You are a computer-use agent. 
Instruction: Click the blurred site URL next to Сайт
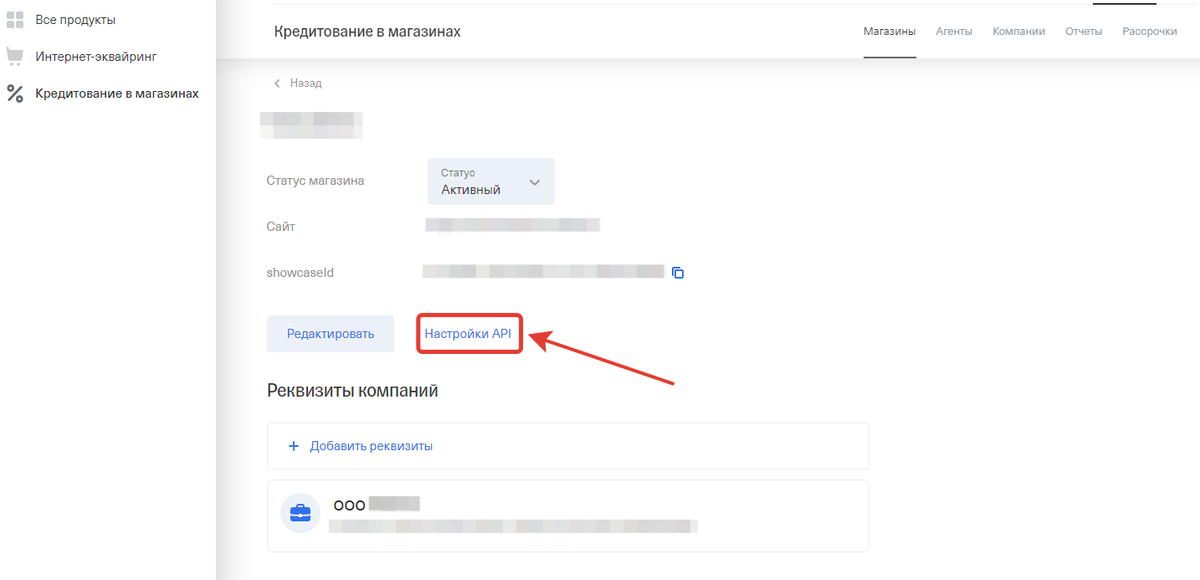click(512, 226)
